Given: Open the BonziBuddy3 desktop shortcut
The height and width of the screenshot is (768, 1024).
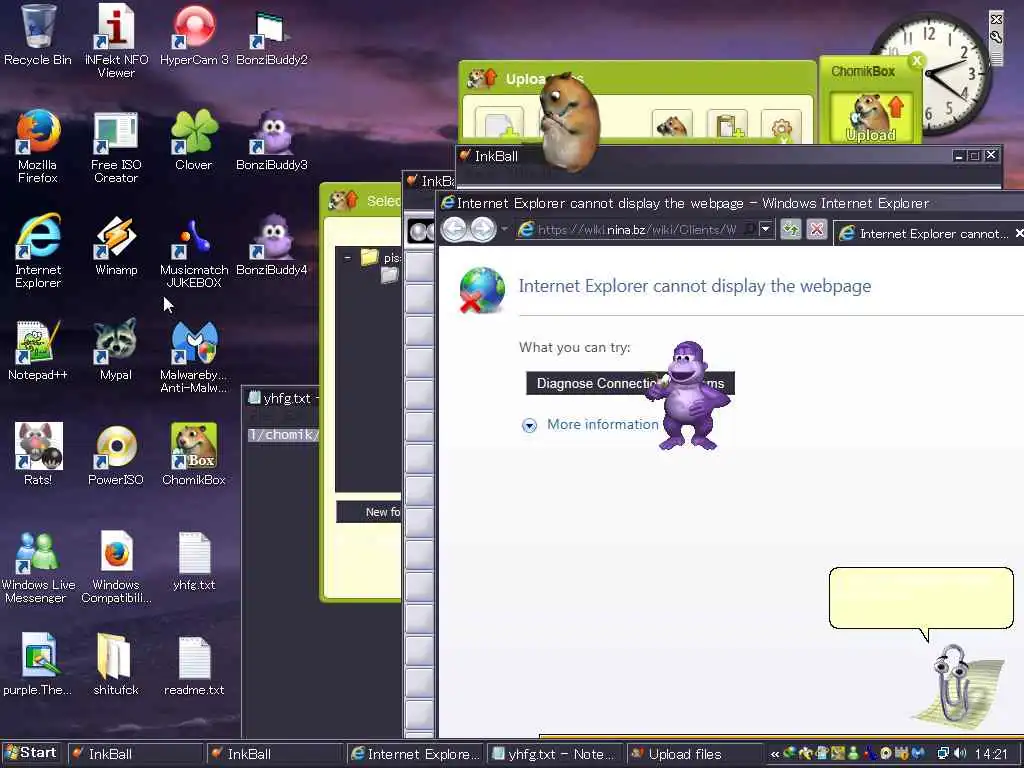Looking at the screenshot, I should [272, 140].
